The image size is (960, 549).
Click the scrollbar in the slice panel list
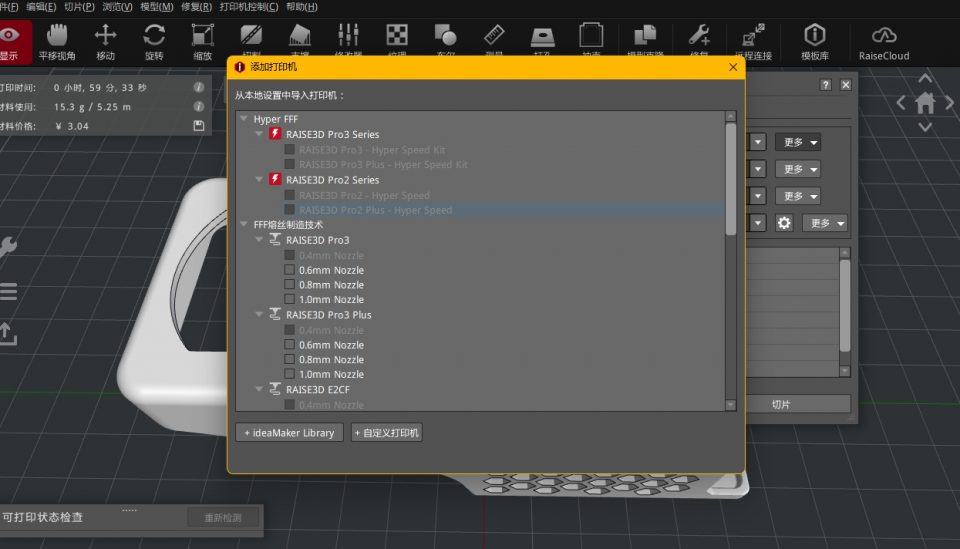pyautogui.click(x=845, y=306)
